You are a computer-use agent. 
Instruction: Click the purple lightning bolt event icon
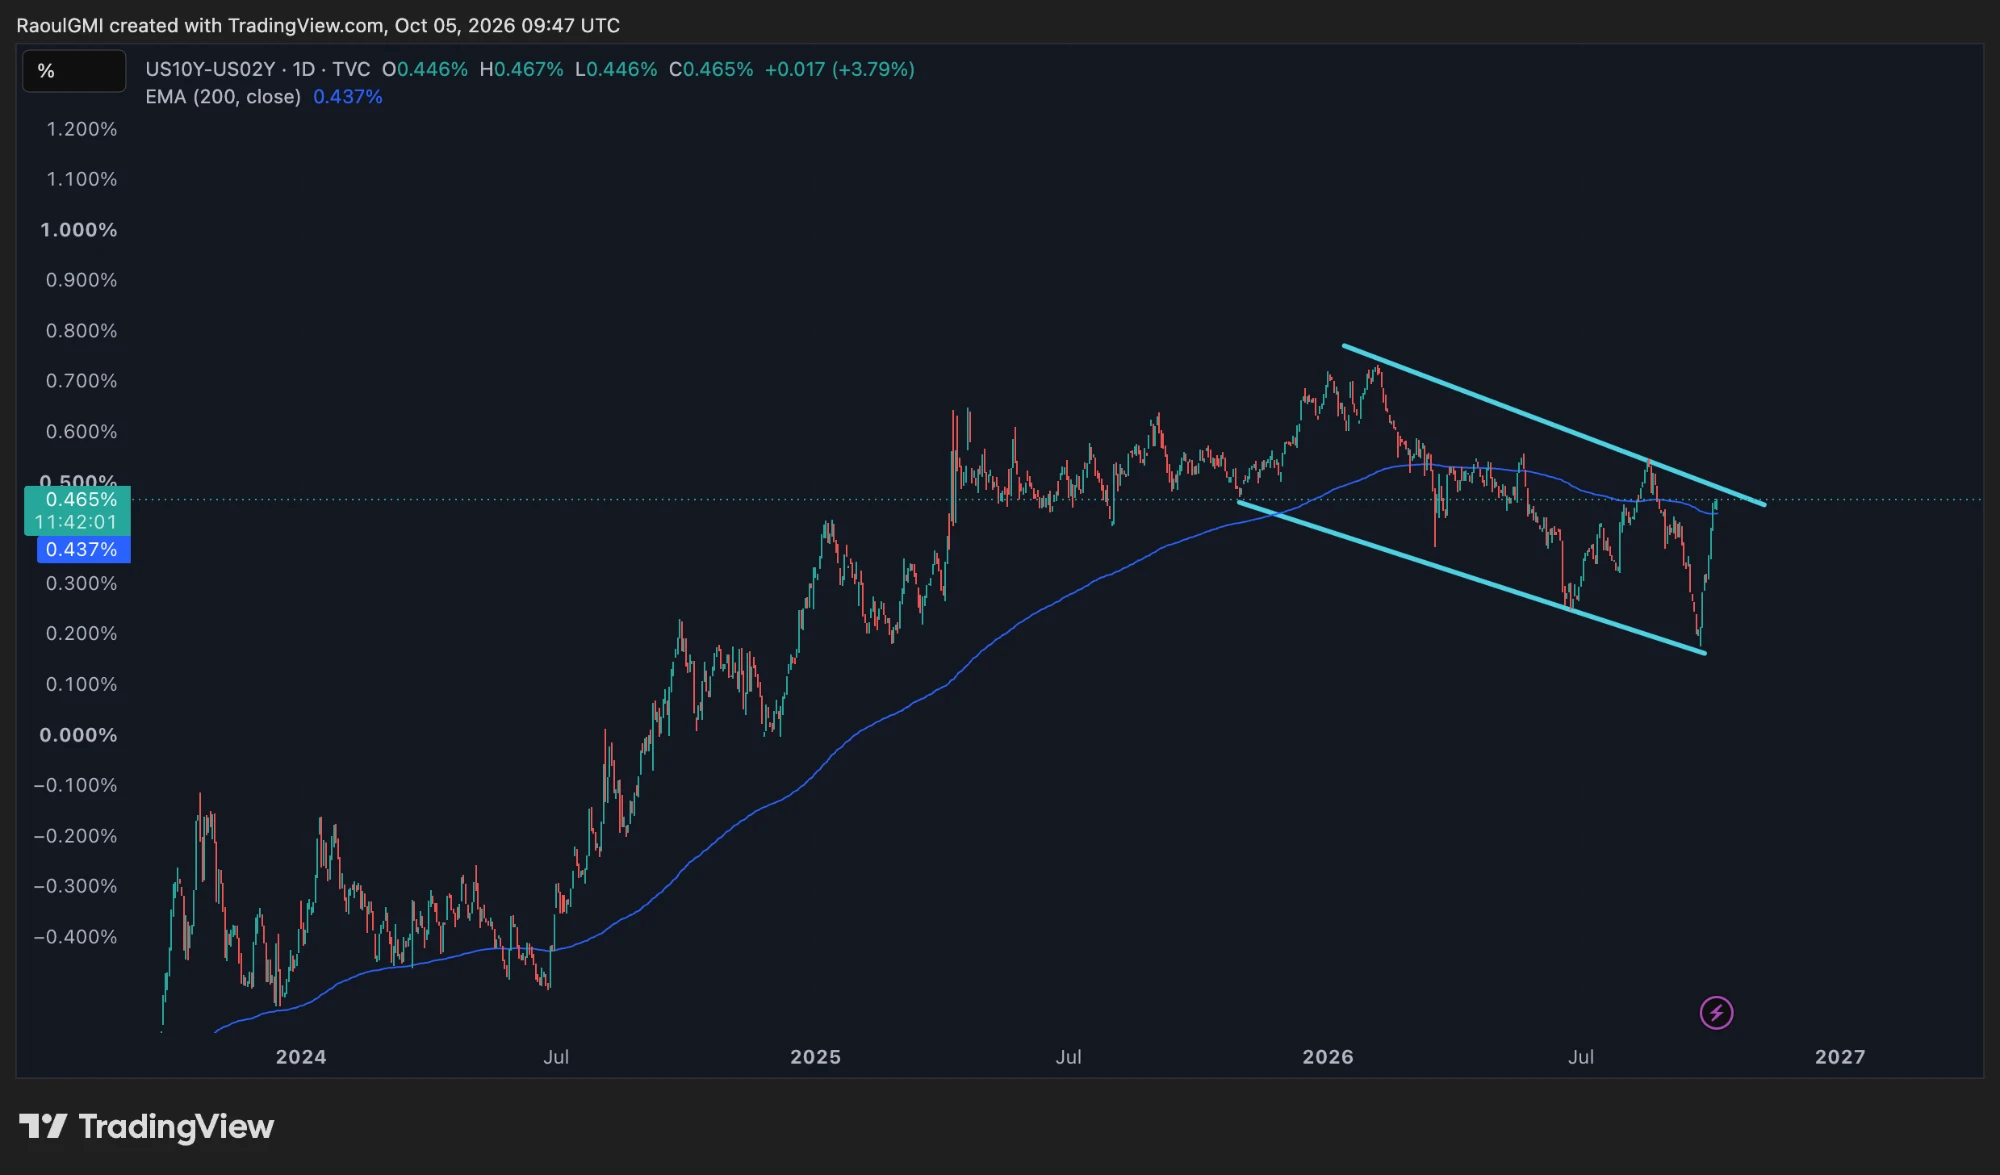1716,1013
